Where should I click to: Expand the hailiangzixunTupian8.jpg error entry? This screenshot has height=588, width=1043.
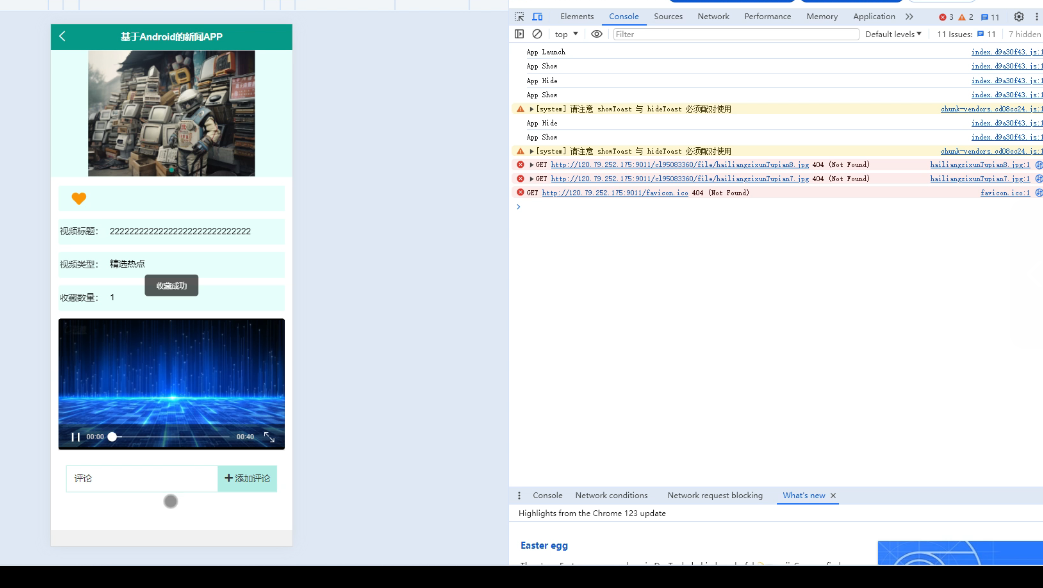coord(531,165)
